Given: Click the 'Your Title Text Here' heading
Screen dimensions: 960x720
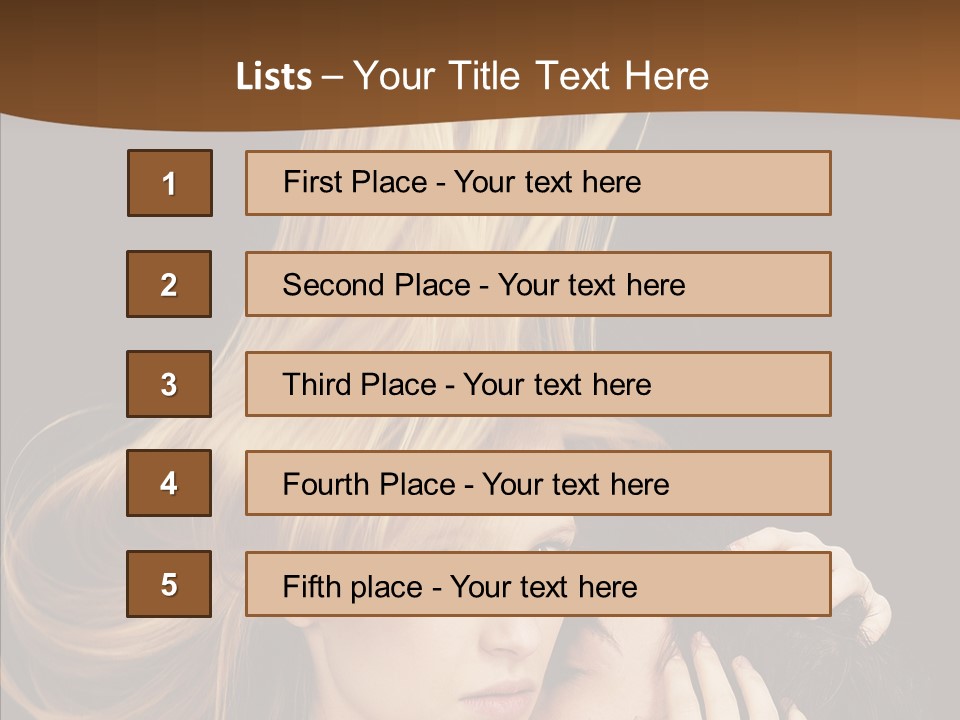Looking at the screenshot, I should (531, 76).
